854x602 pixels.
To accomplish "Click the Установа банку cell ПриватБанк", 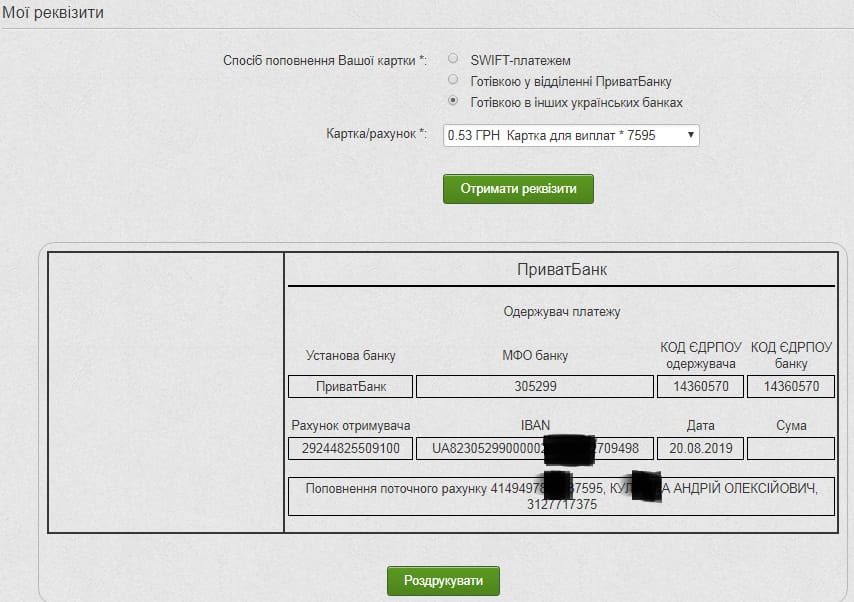I will (x=350, y=386).
